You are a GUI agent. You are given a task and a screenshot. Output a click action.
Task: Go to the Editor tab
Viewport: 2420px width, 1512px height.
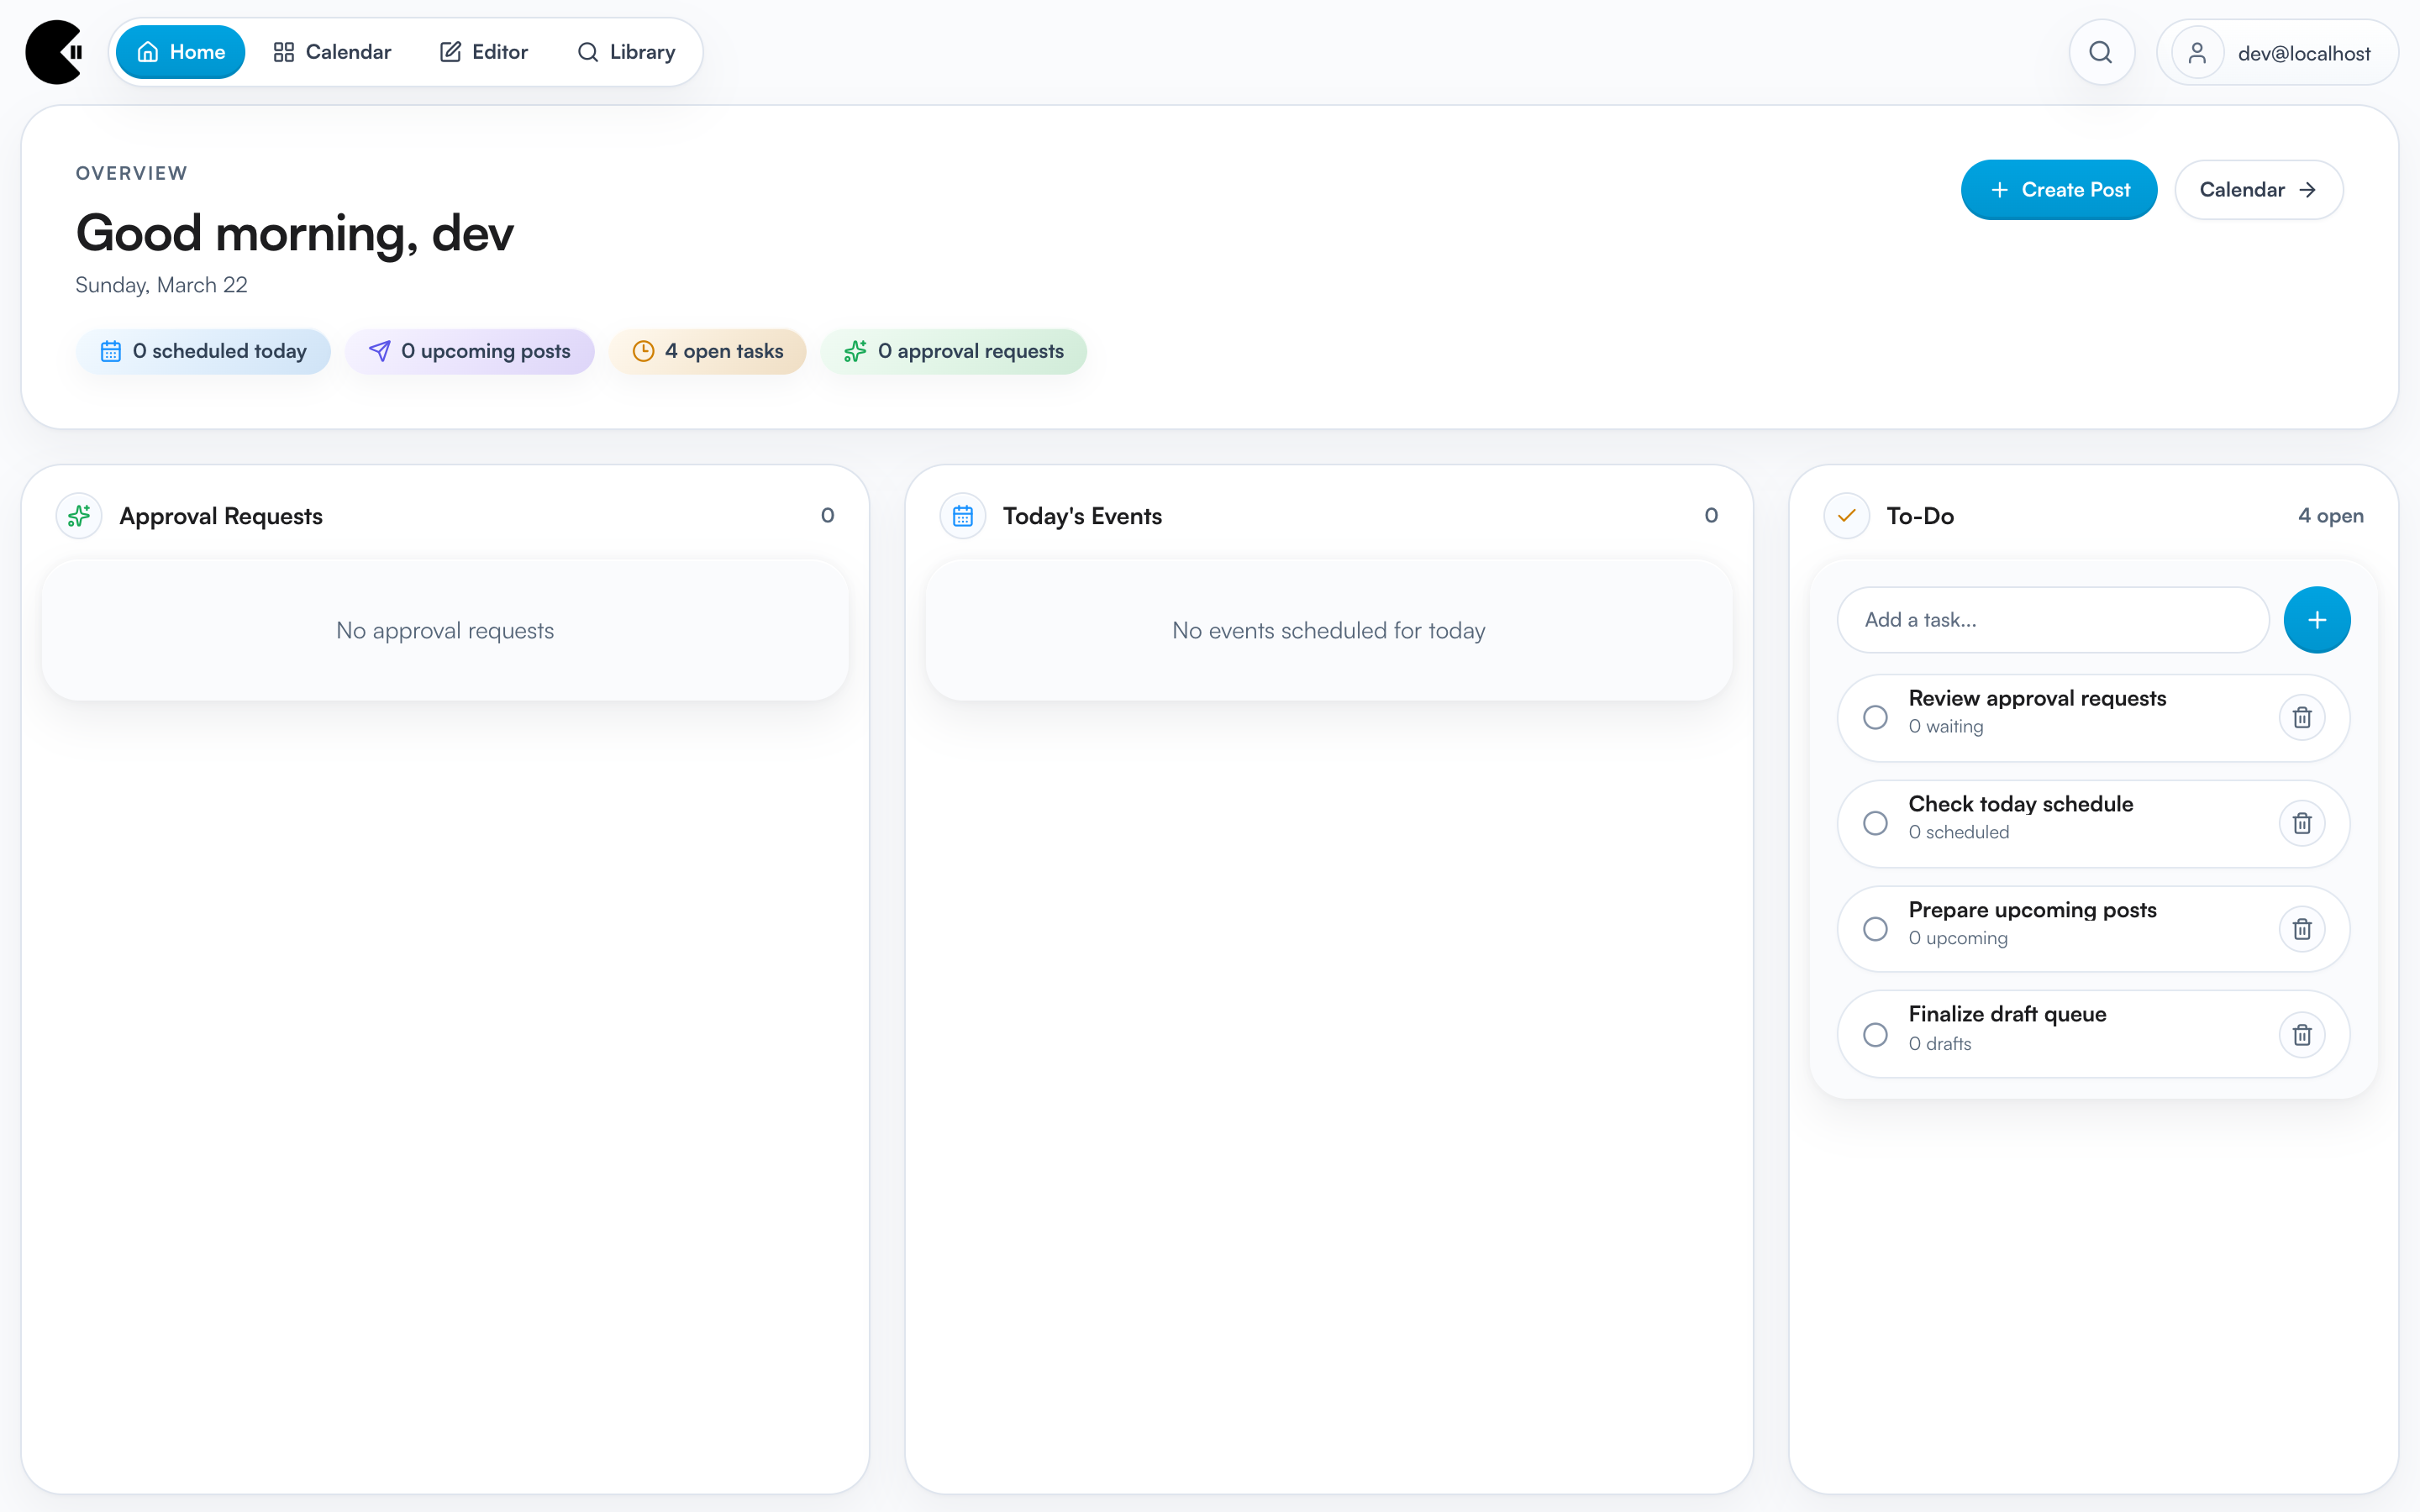click(484, 52)
